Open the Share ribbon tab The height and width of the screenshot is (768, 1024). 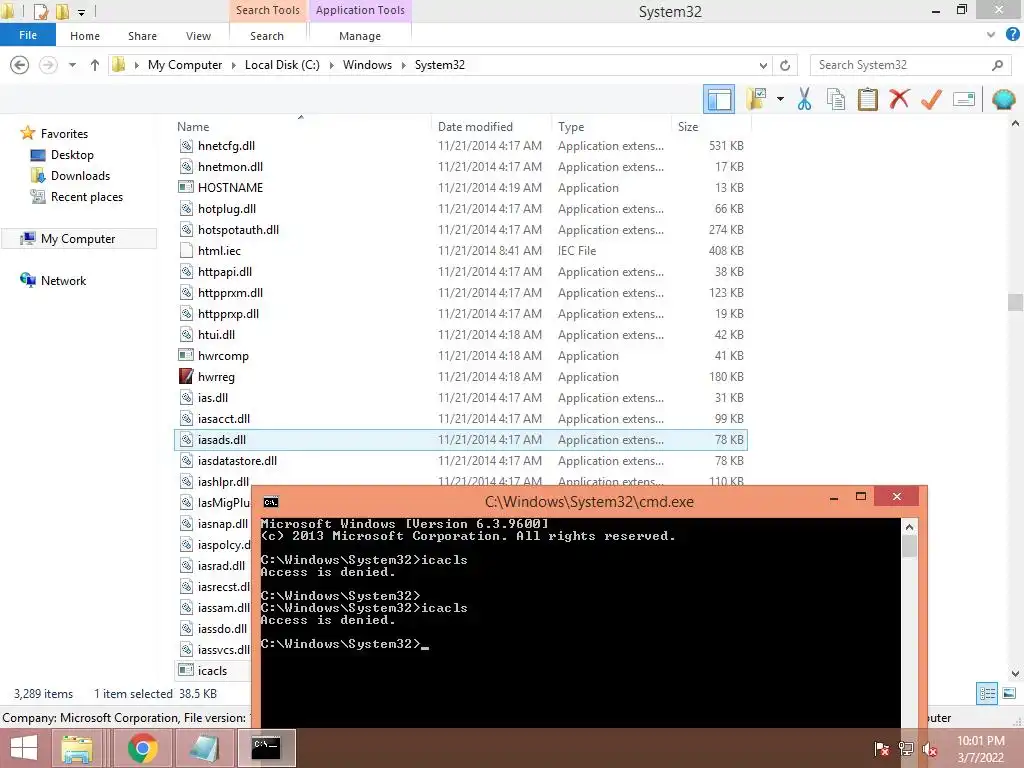click(x=142, y=36)
